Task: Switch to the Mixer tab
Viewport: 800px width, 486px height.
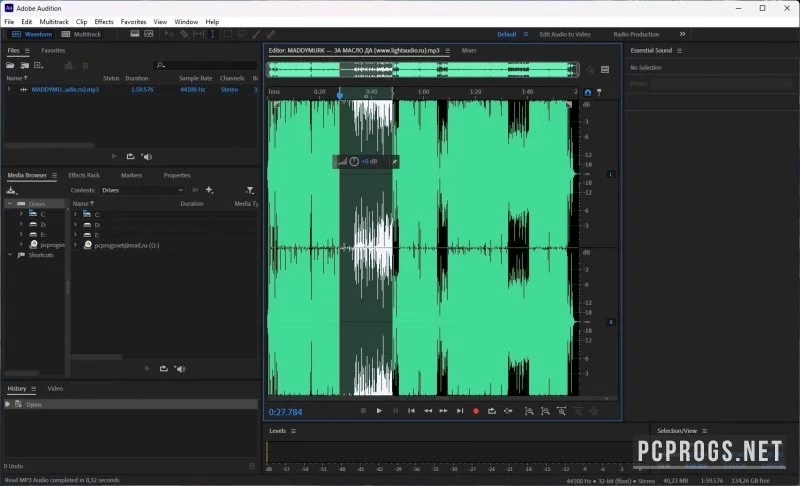Action: tap(469, 50)
